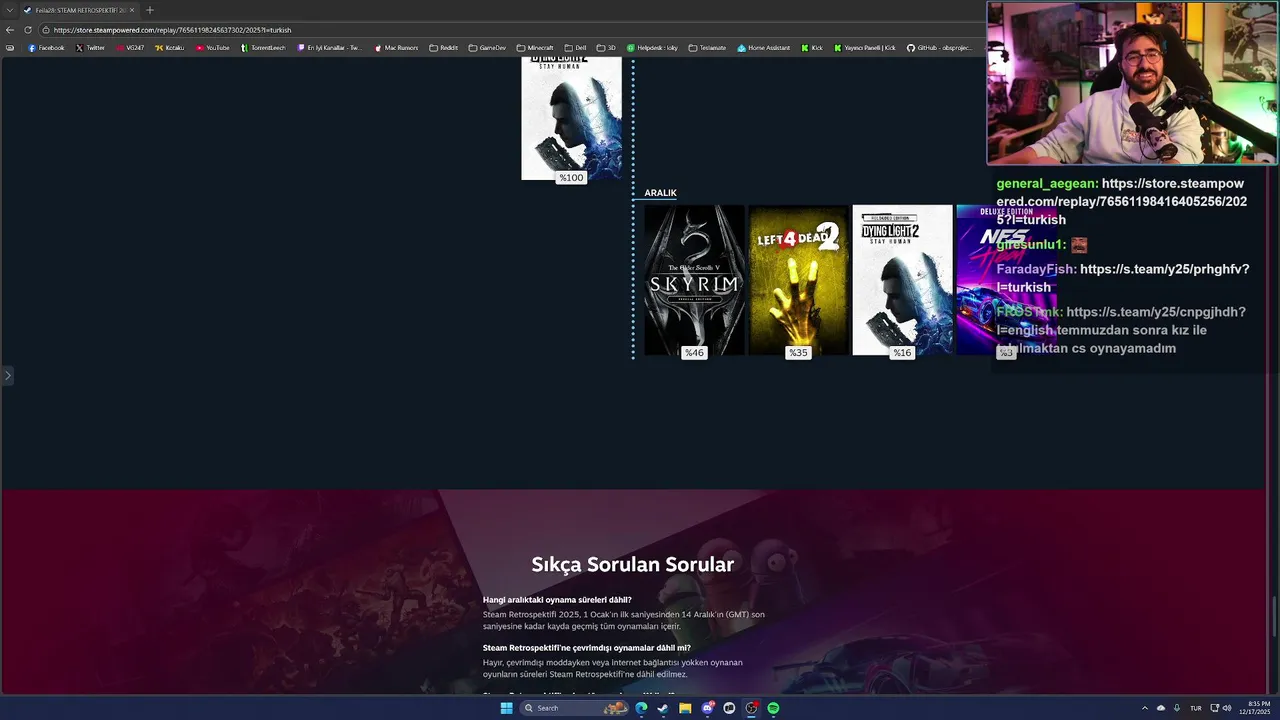The height and width of the screenshot is (720, 1280).
Task: Expand the GameDev bookmark folder
Action: click(487, 48)
